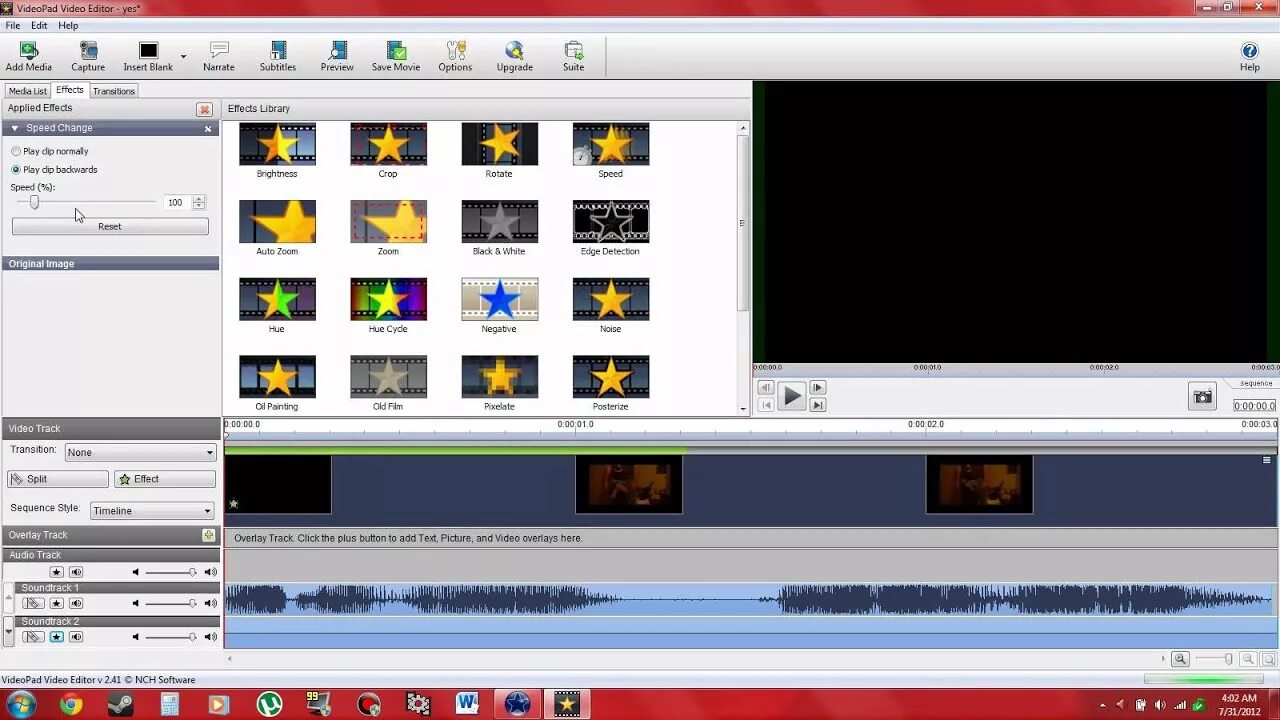1280x720 pixels.
Task: Choose the Crop effect
Action: (388, 151)
